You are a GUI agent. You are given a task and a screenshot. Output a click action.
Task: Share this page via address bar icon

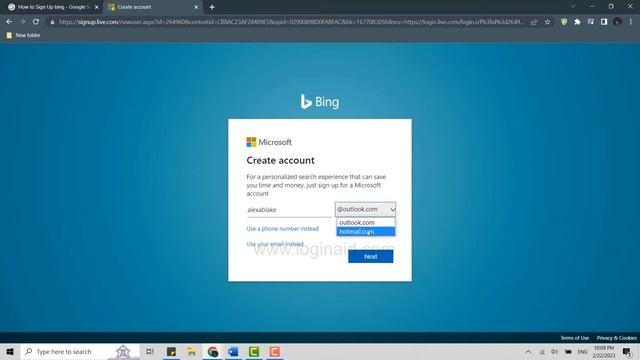(x=534, y=22)
